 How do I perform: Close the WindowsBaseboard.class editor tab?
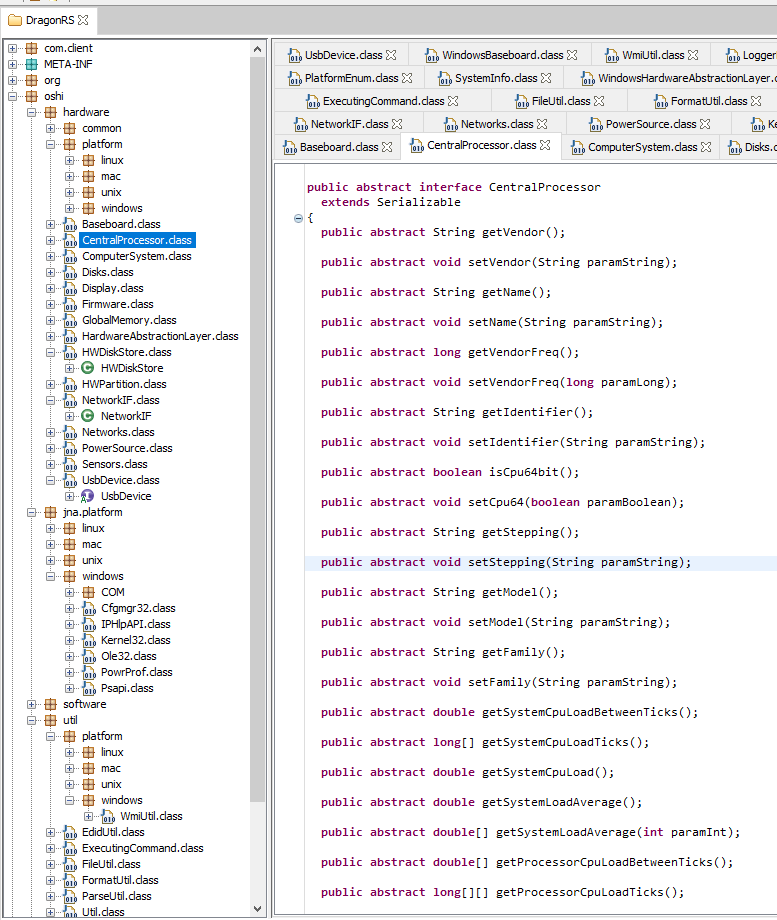pyautogui.click(x=572, y=55)
